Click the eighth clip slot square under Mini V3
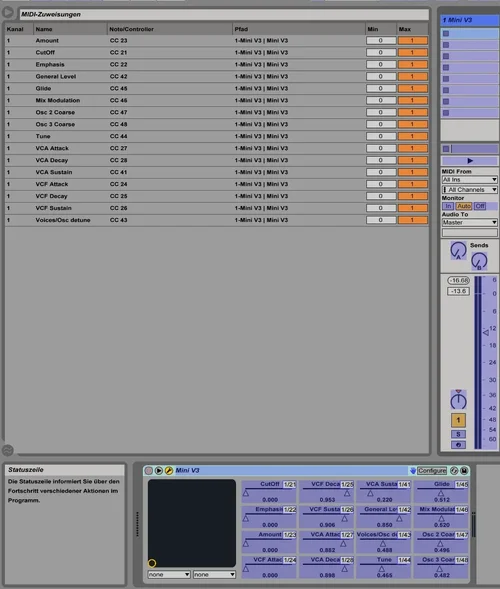The height and width of the screenshot is (589, 500). pos(446,113)
